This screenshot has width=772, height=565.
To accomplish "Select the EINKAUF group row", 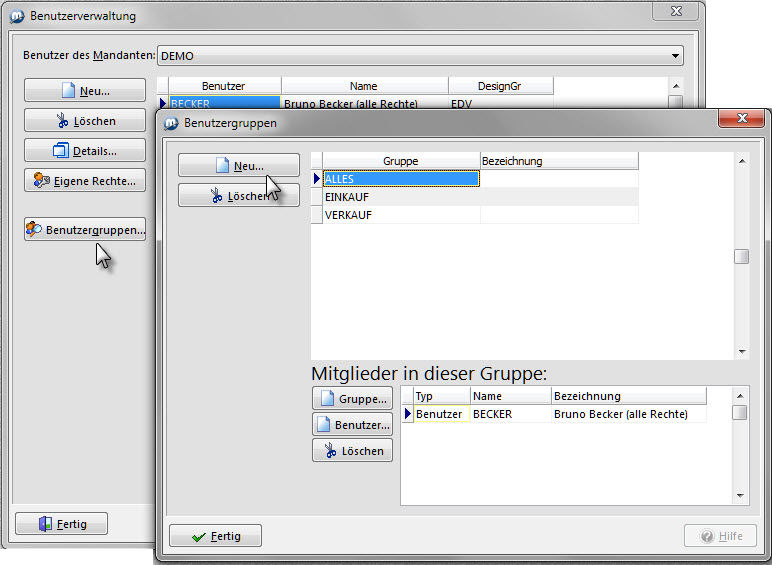I will [x=400, y=197].
